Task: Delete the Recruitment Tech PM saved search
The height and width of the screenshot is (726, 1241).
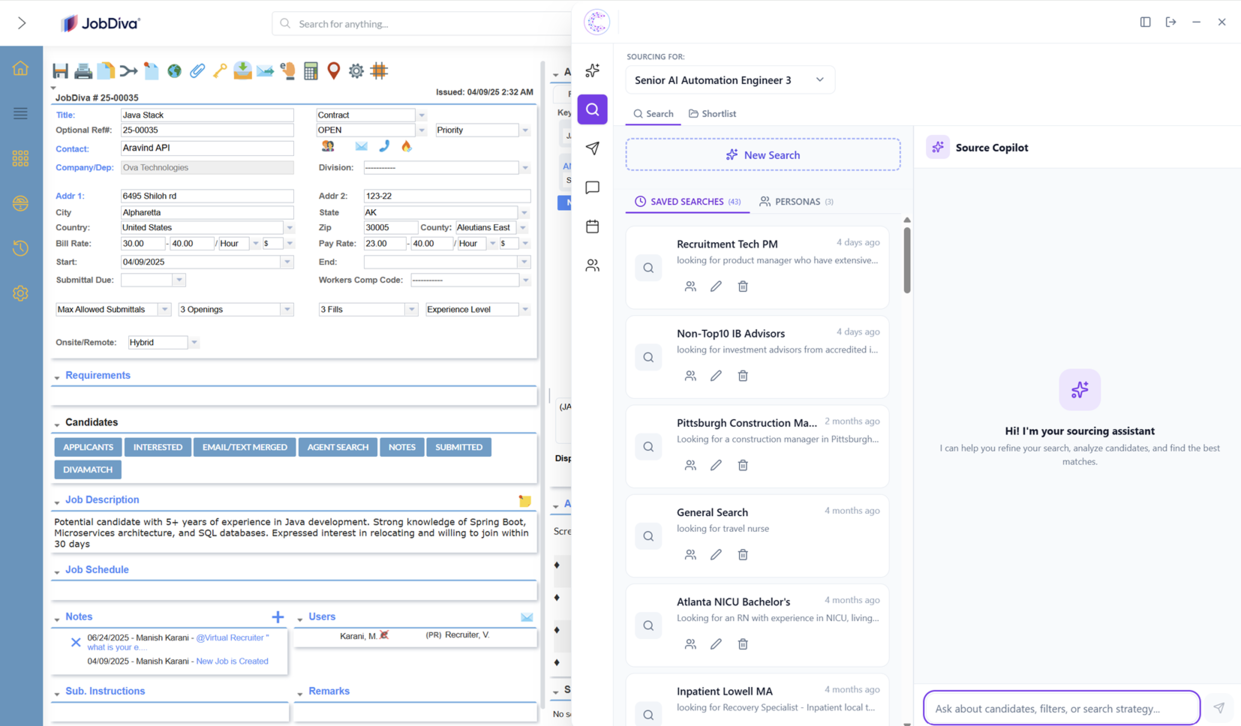Action: 743,286
